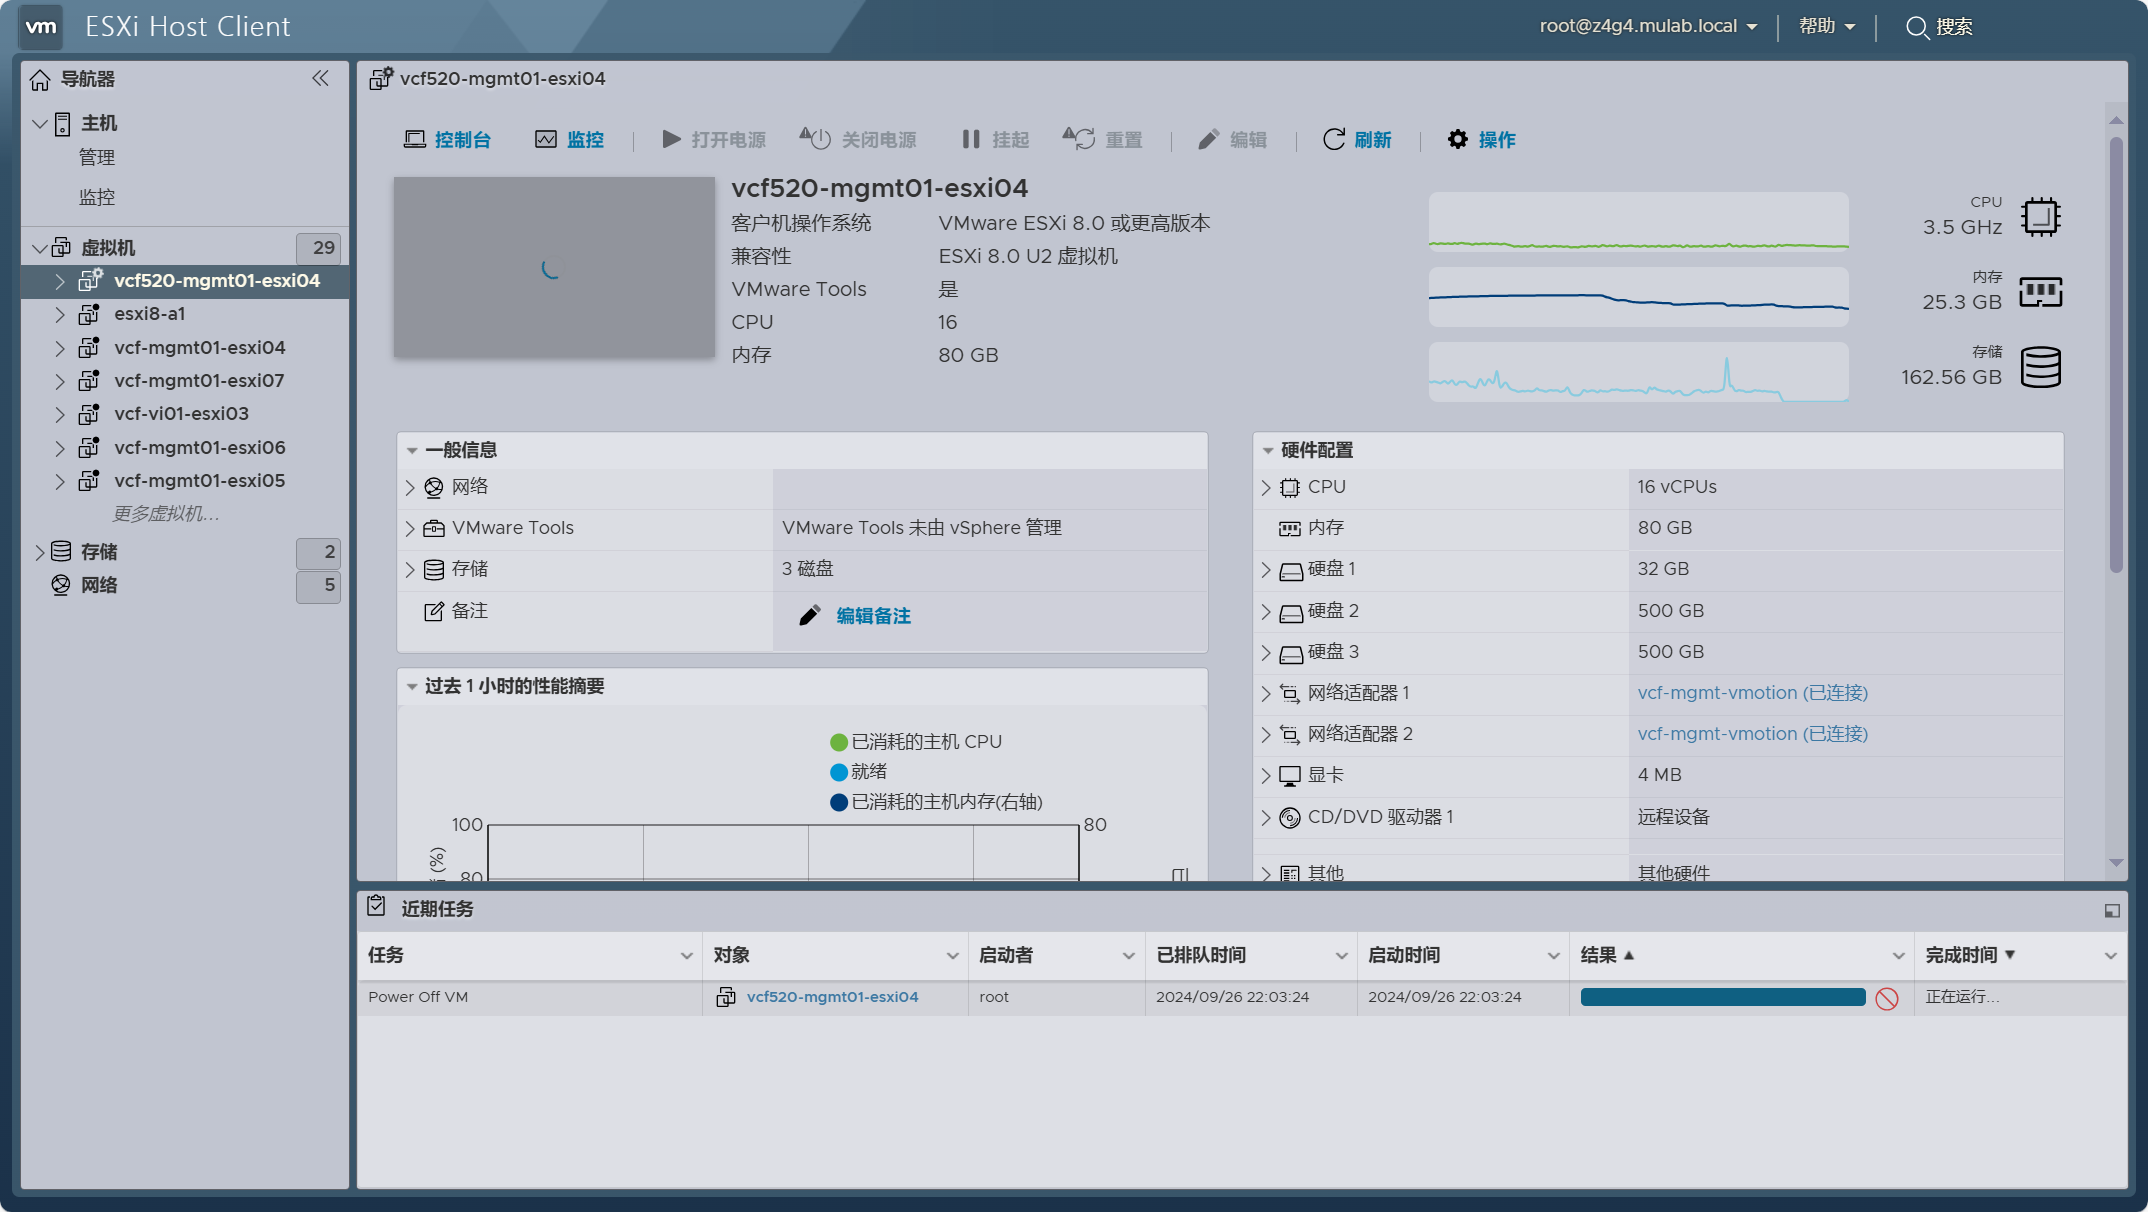The width and height of the screenshot is (2148, 1212).
Task: Collapse the 虚拟机 tree node
Action: coord(40,248)
